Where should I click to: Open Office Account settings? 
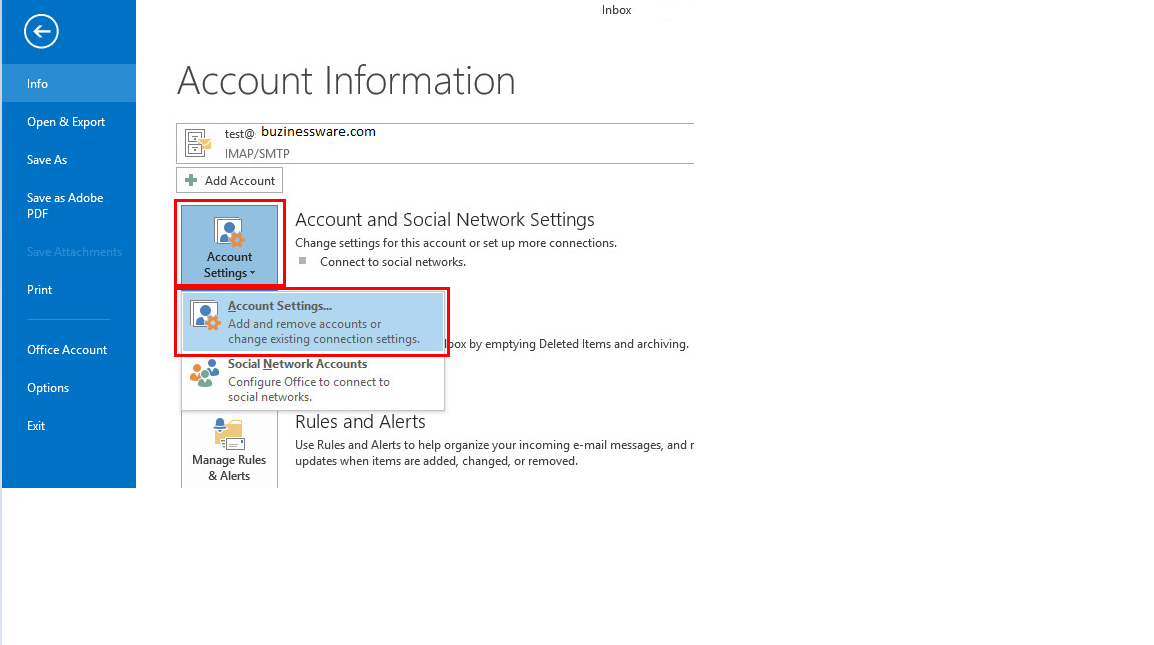[x=66, y=349]
